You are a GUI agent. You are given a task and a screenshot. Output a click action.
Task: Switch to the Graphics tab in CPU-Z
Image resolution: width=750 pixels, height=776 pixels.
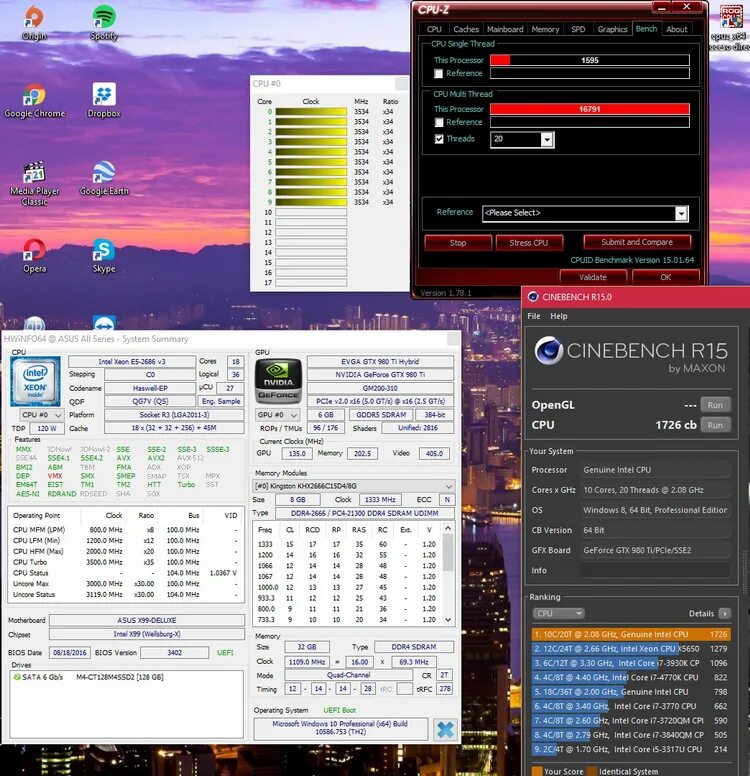pos(612,29)
